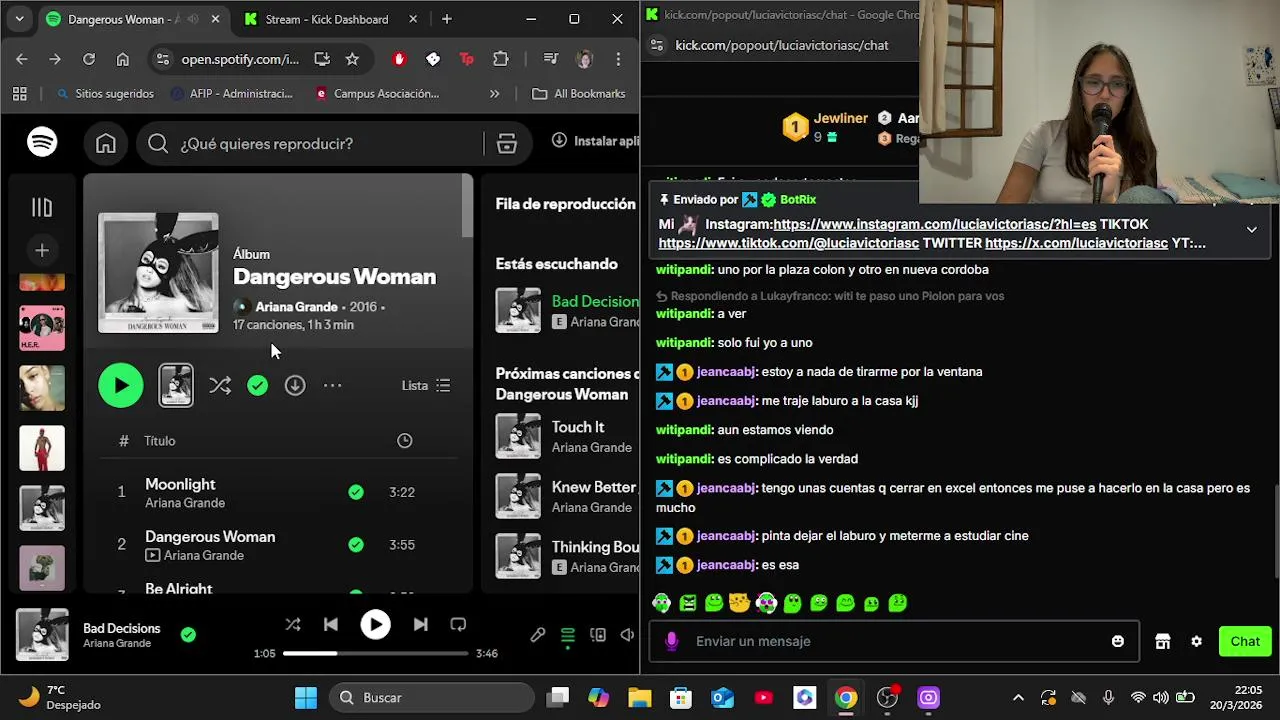Select 'Touch It' in the play queue
This screenshot has width=1280, height=720.
tap(568, 437)
